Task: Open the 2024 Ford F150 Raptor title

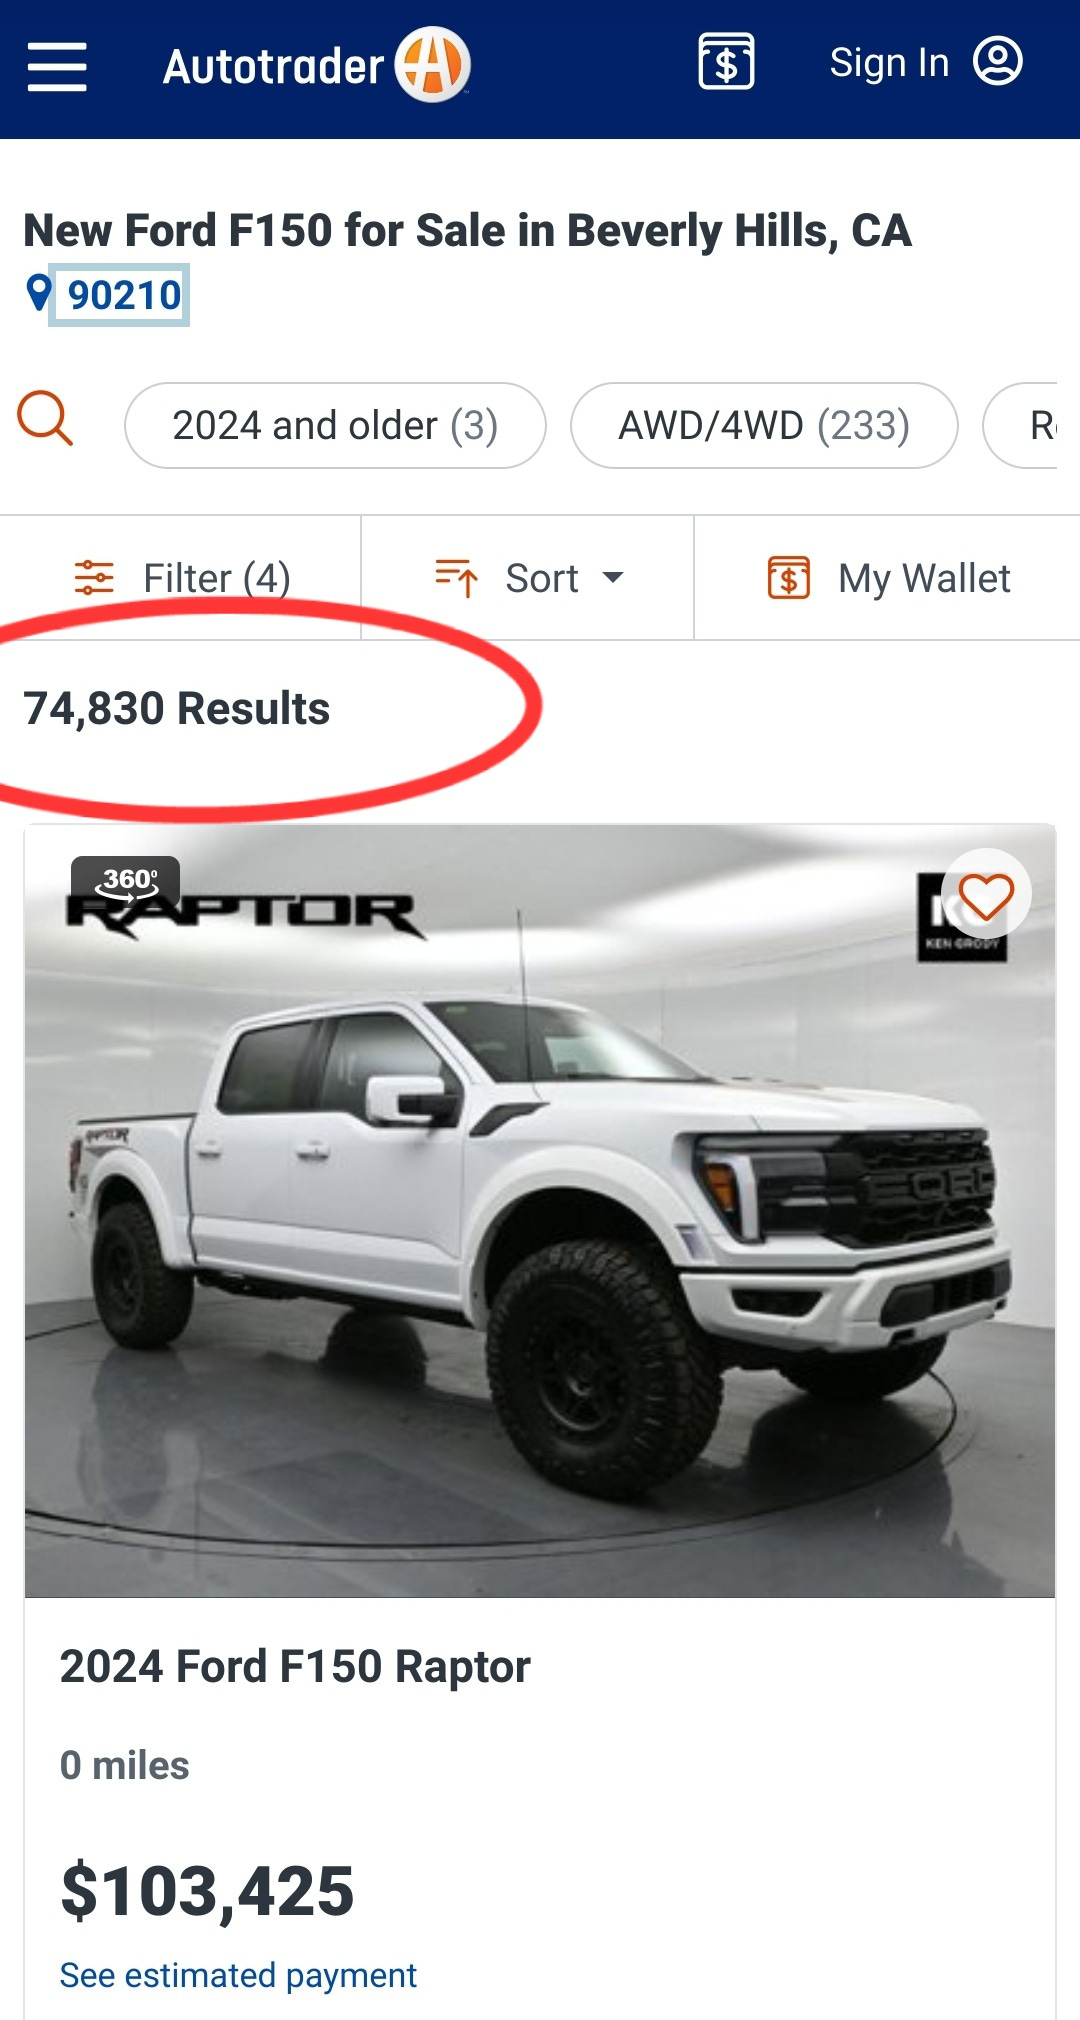Action: [x=295, y=1667]
